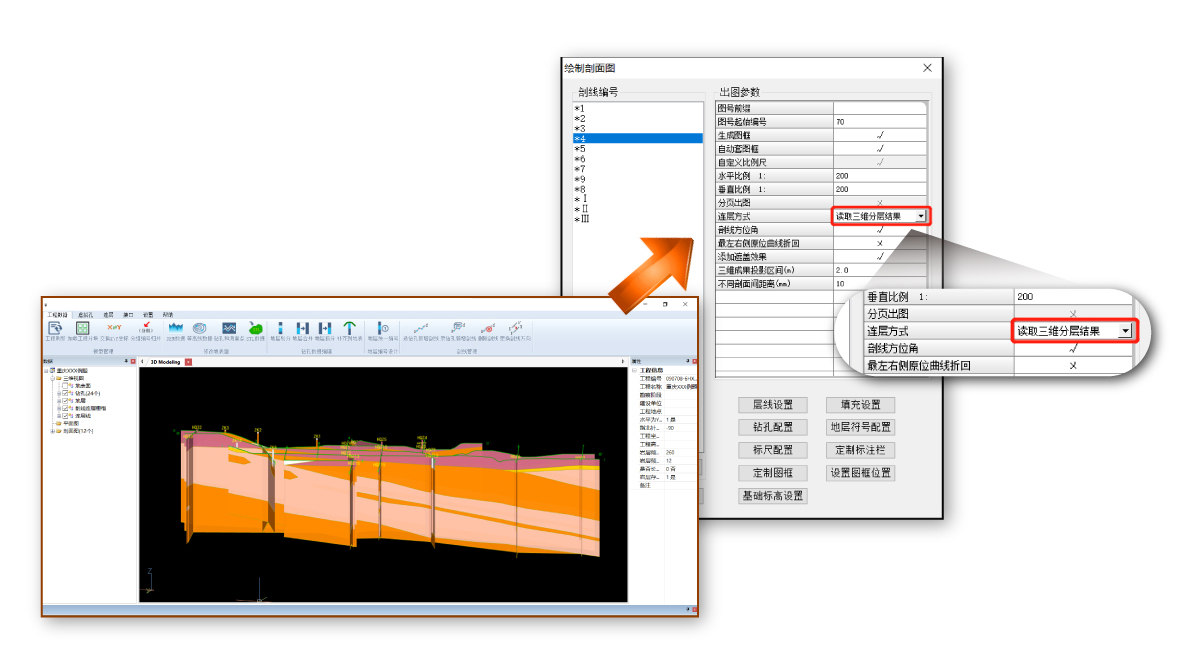Select the 地层划分 stratum division icon
Screen dimensions: 1189x667
point(281,328)
